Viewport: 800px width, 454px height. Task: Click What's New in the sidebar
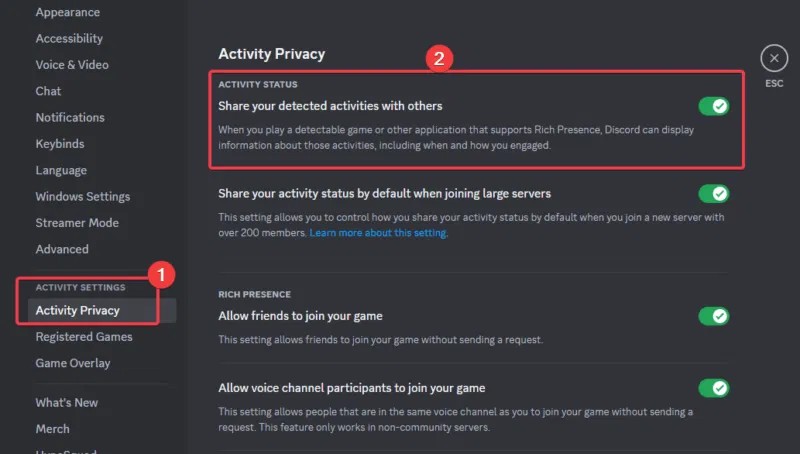[67, 402]
